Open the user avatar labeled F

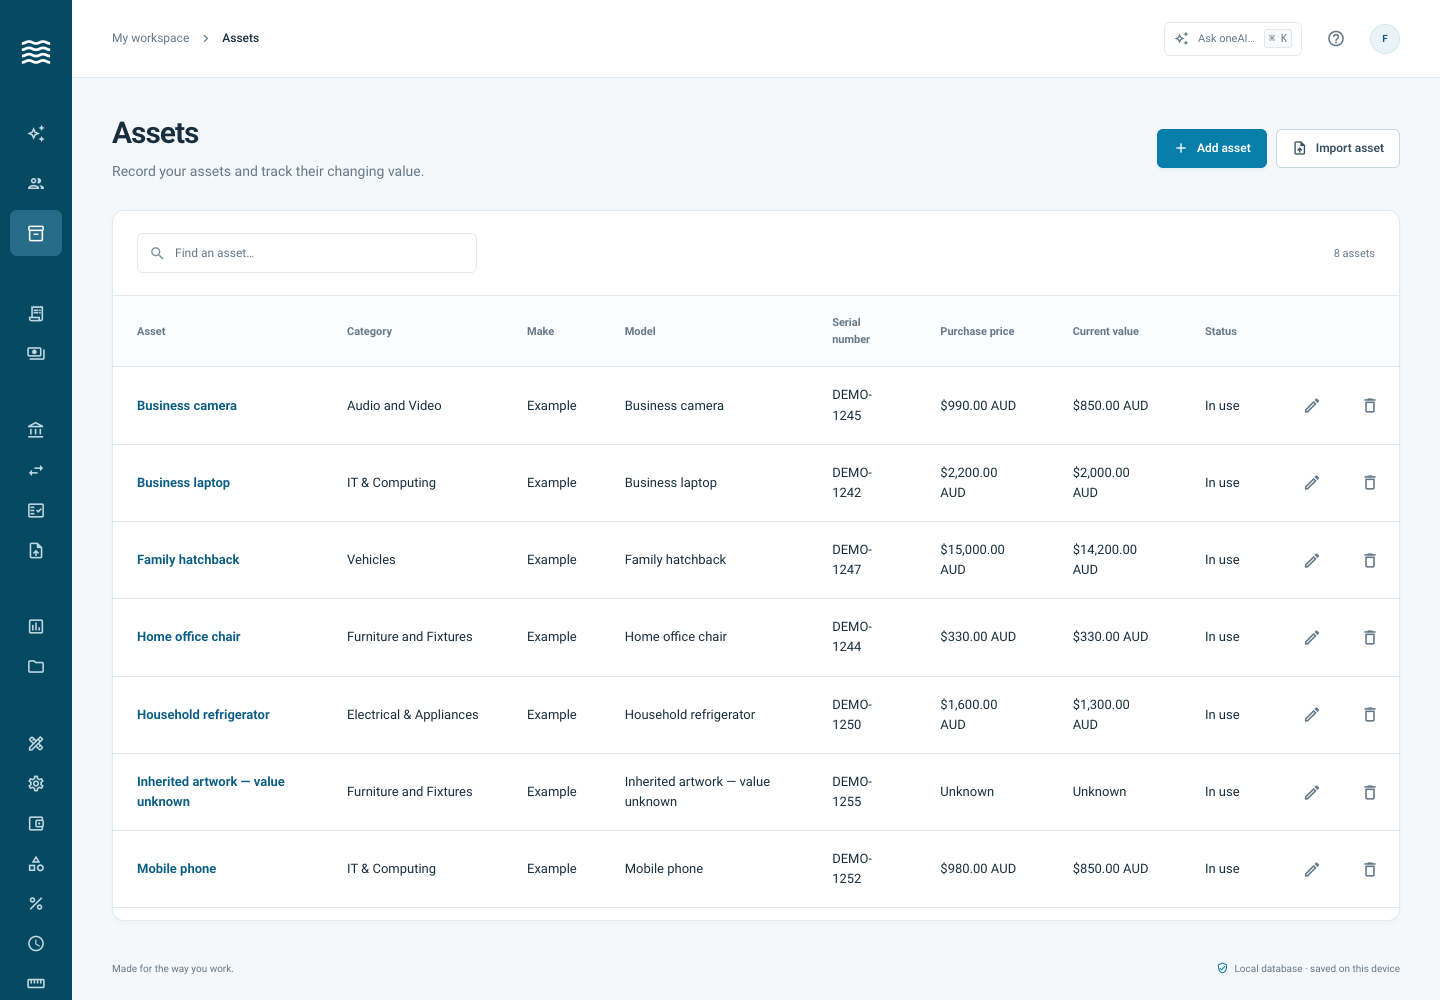(1385, 39)
